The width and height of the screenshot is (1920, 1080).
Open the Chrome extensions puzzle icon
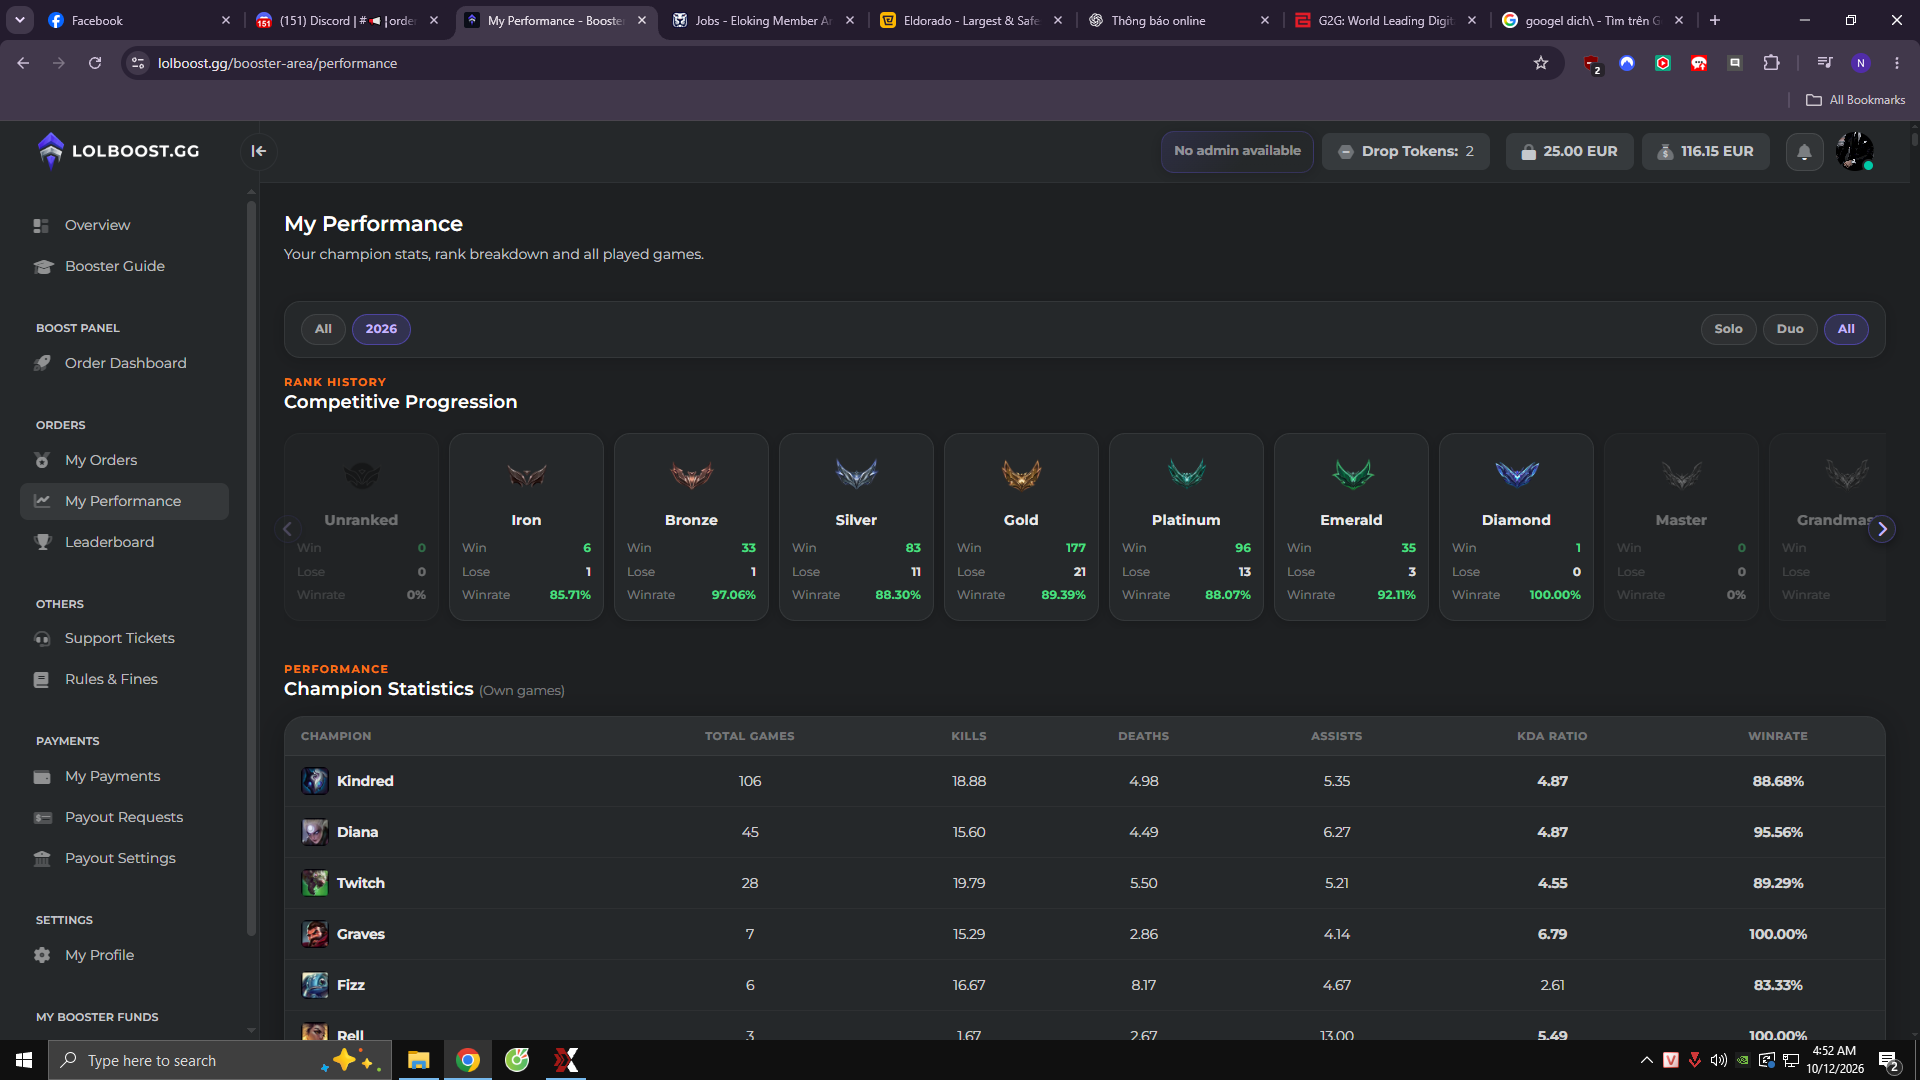(x=1771, y=63)
